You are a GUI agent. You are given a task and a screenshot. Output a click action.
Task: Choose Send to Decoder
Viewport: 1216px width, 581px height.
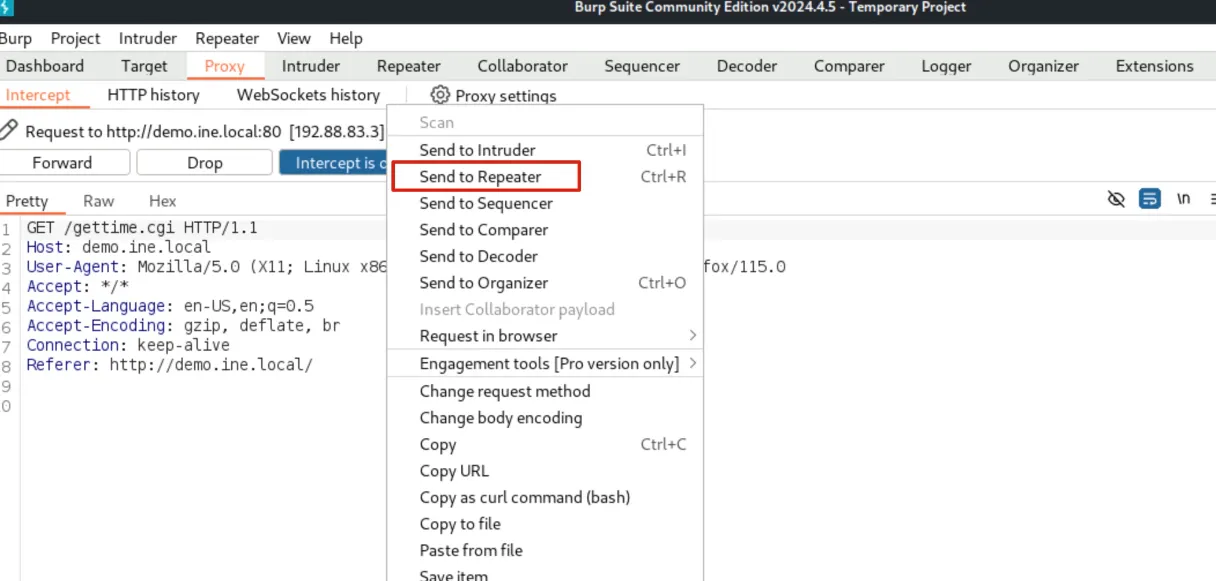tap(545, 257)
